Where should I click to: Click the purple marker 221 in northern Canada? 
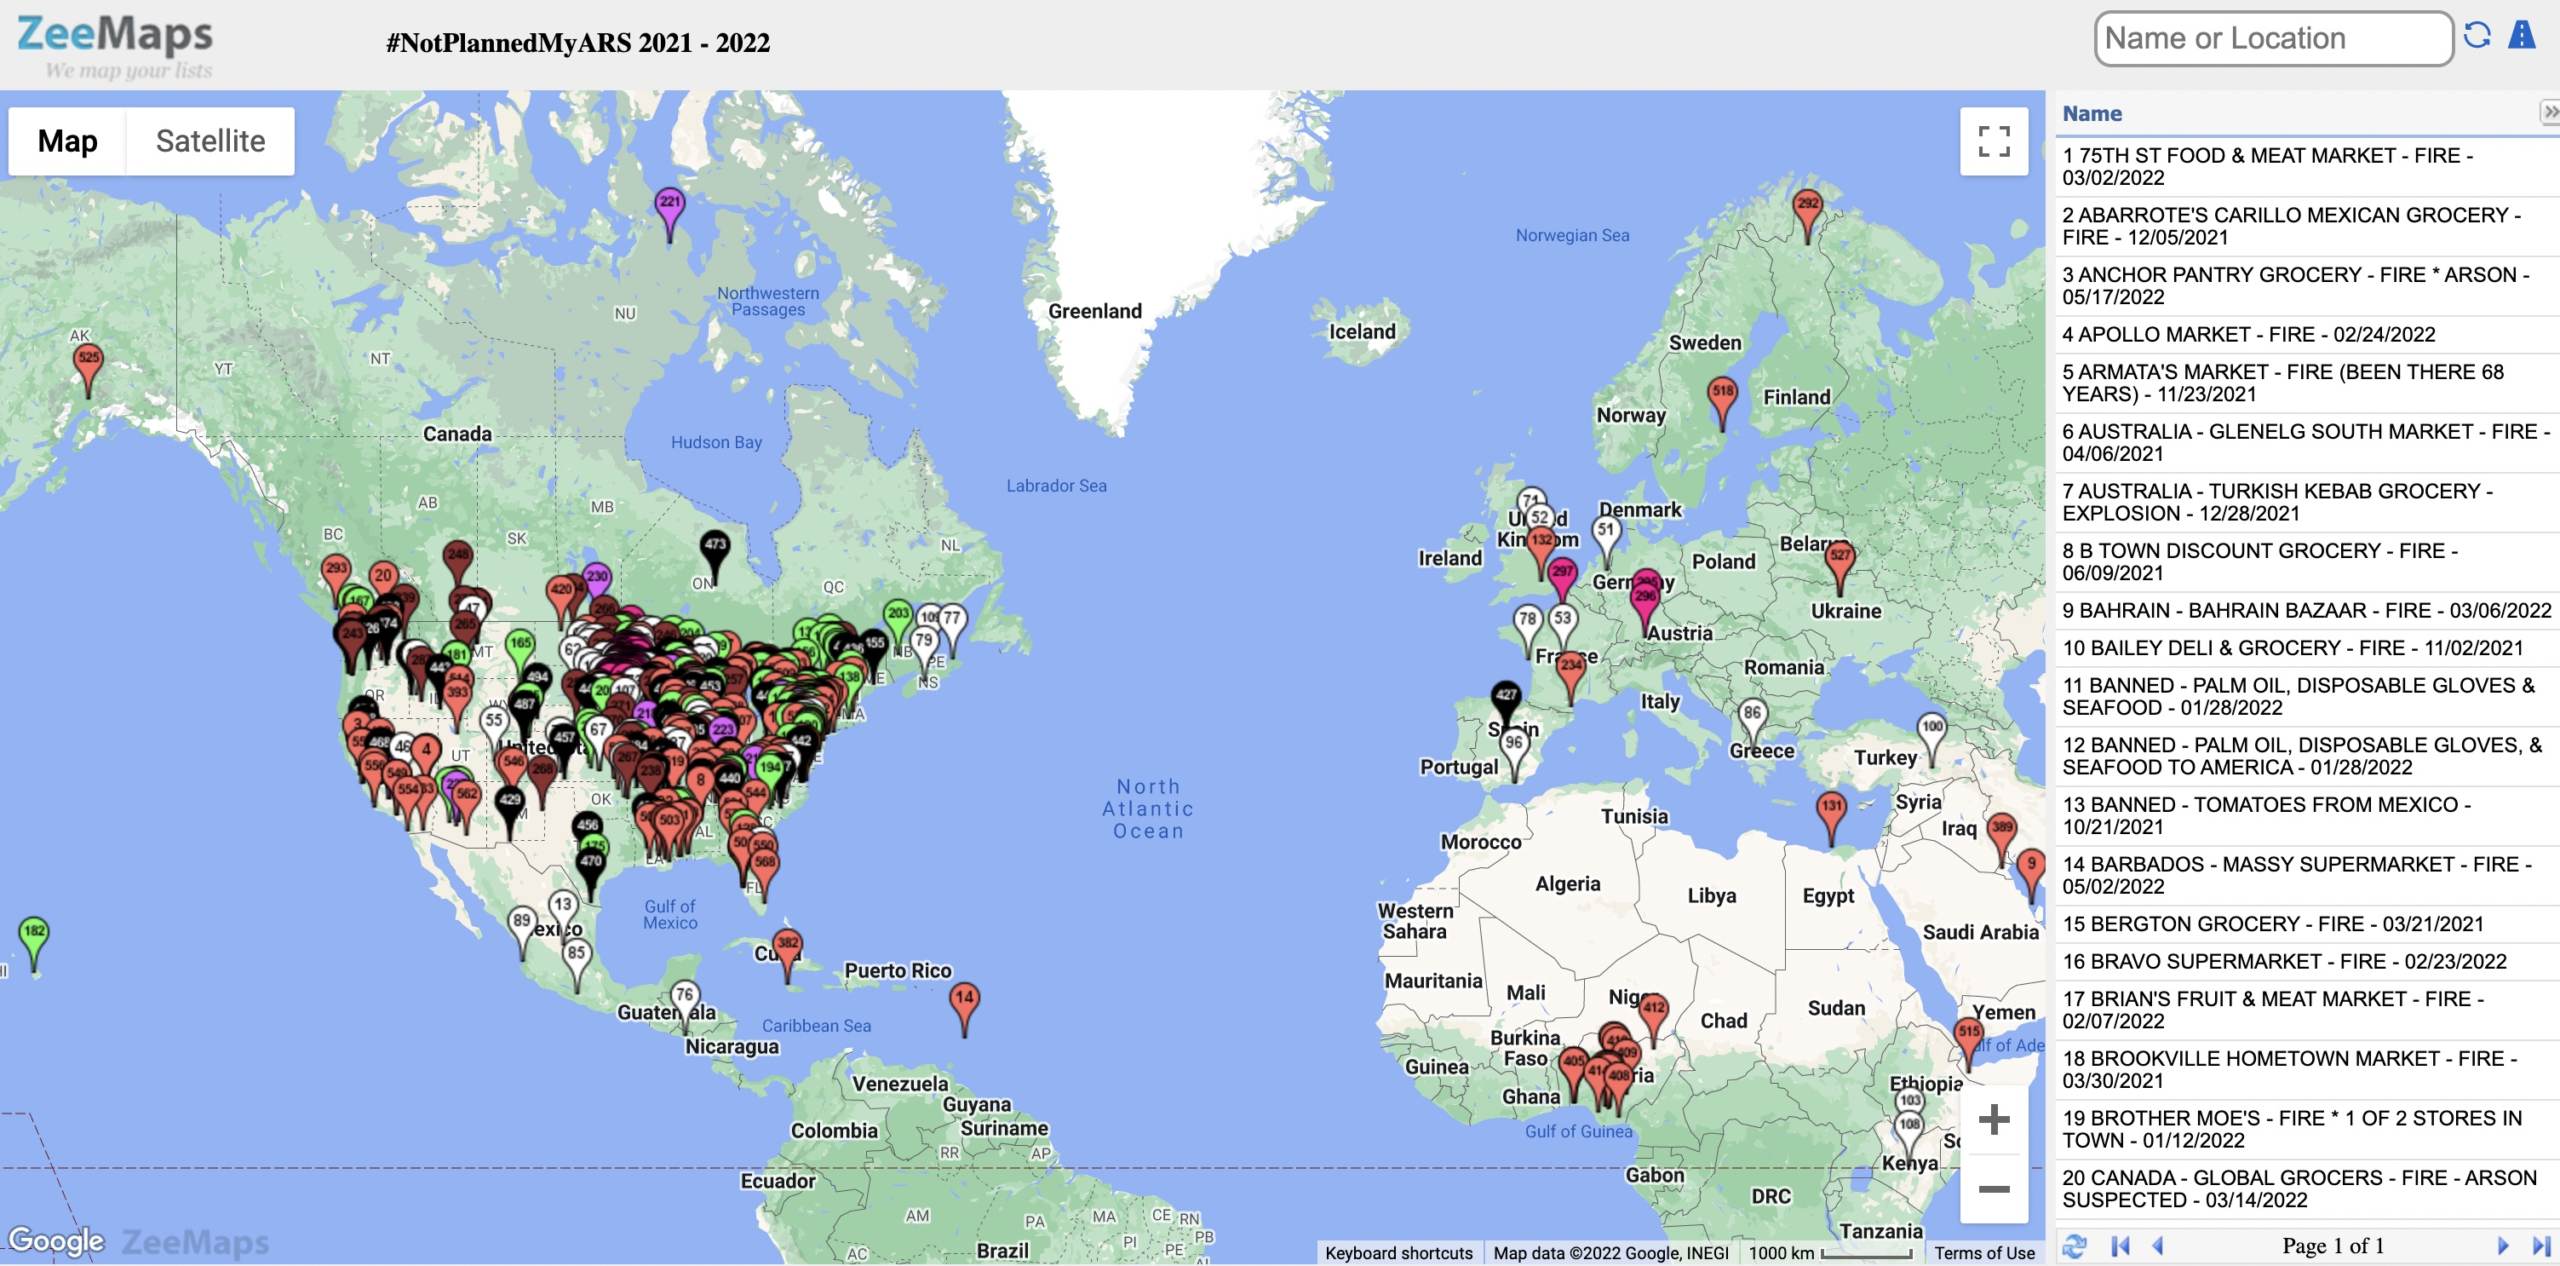[668, 200]
